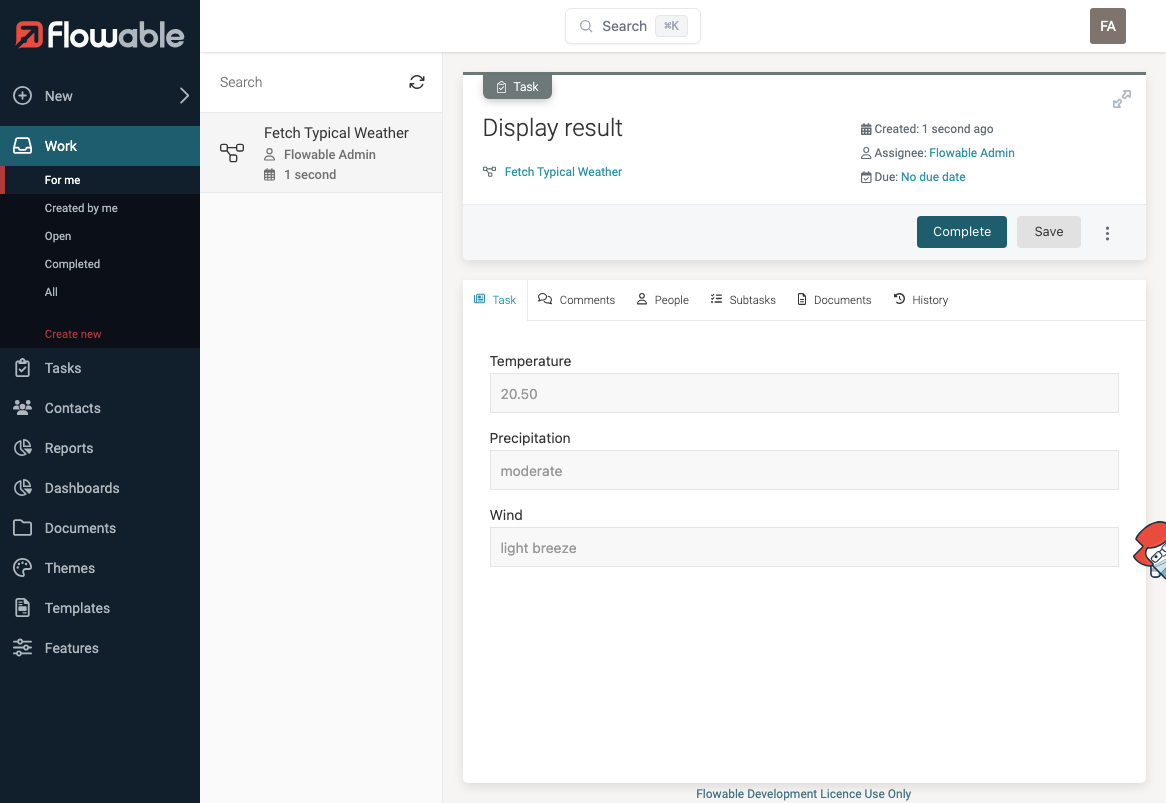This screenshot has width=1166, height=803.
Task: Open the FA user avatar menu
Action: [x=1107, y=26]
